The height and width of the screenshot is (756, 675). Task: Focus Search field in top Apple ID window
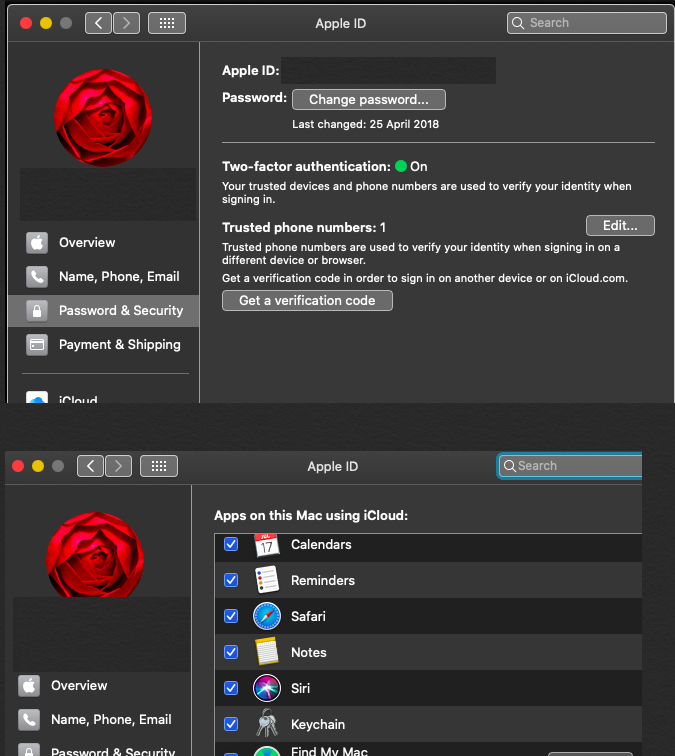click(587, 23)
